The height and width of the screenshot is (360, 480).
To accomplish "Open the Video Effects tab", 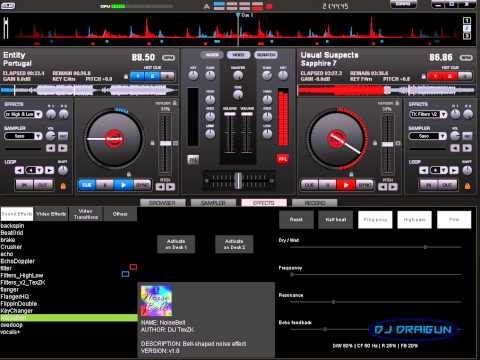I will point(51,214).
